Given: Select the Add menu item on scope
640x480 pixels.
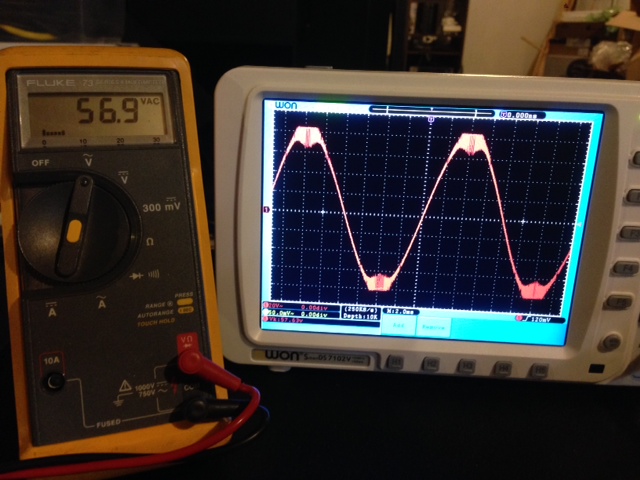Looking at the screenshot, I should (397, 326).
